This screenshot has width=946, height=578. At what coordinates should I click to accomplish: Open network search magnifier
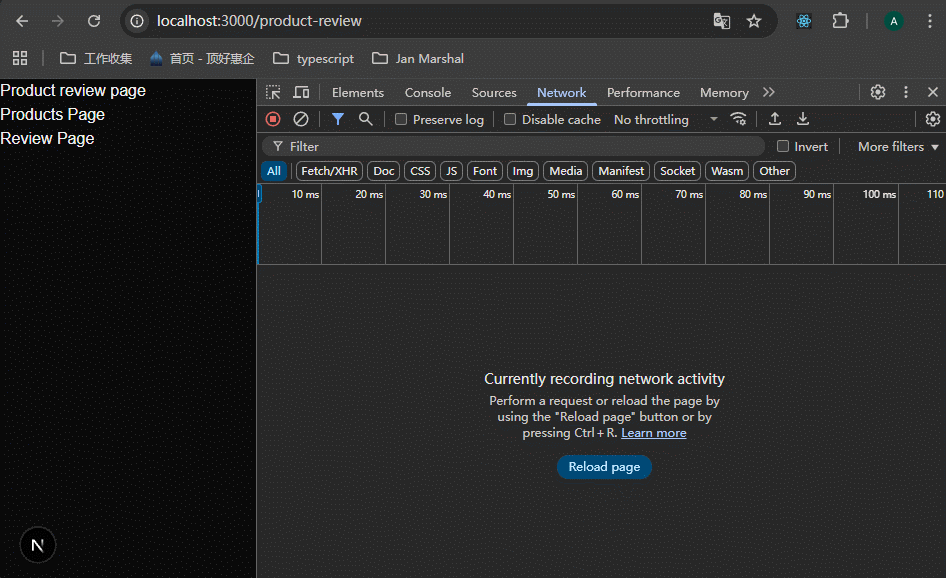click(366, 119)
